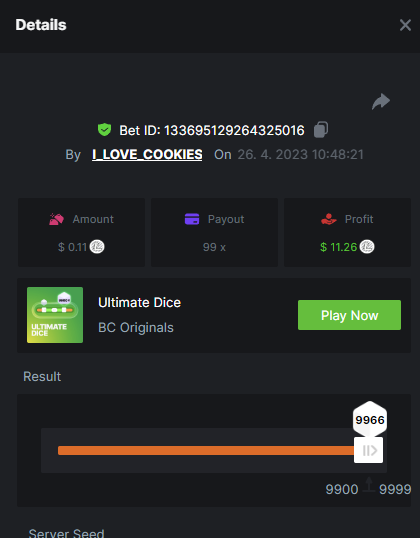Open the Ultimate Dice game thumbnail
The height and width of the screenshot is (538, 420).
coord(55,315)
